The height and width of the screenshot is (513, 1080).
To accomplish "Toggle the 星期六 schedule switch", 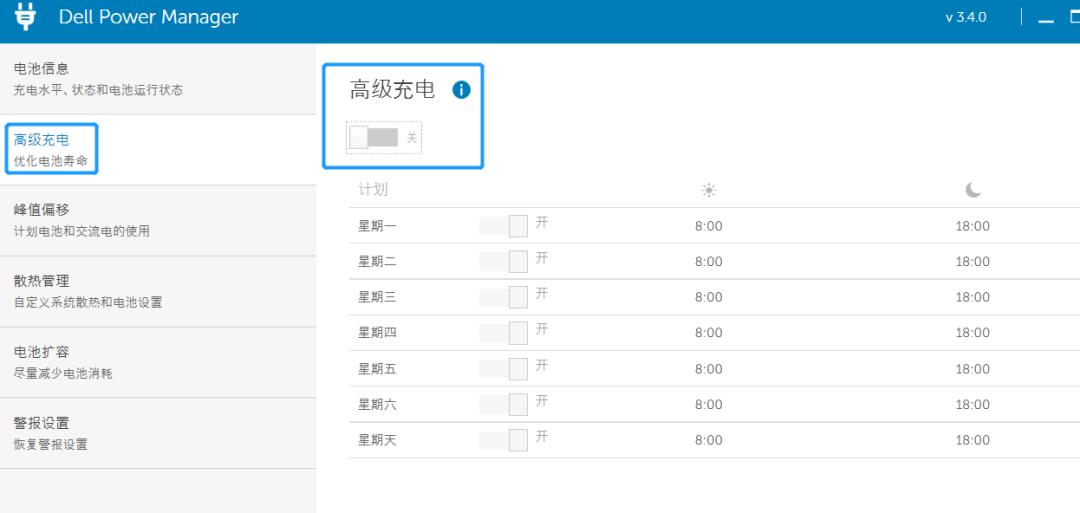I will tap(503, 404).
